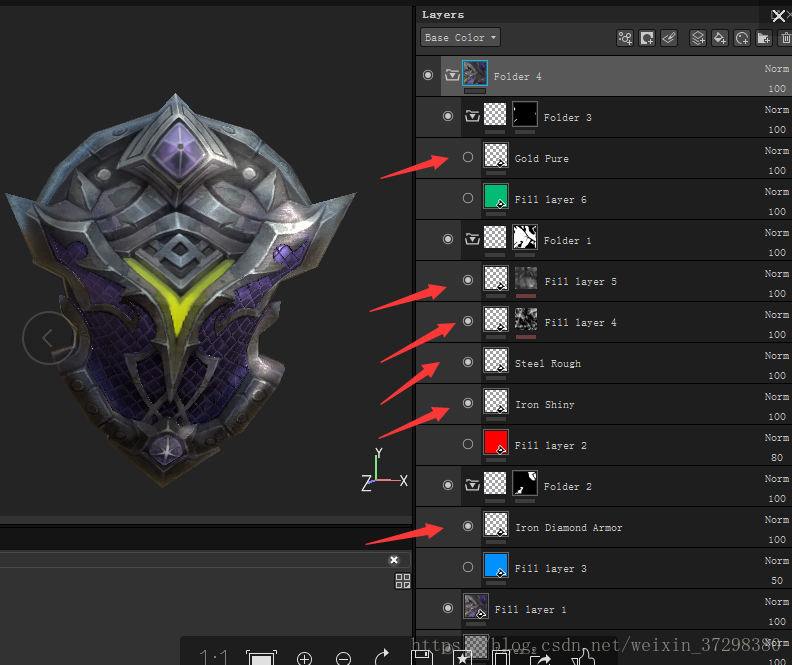Select the Fill layer 5 name
This screenshot has width=792, height=665.
[580, 282]
